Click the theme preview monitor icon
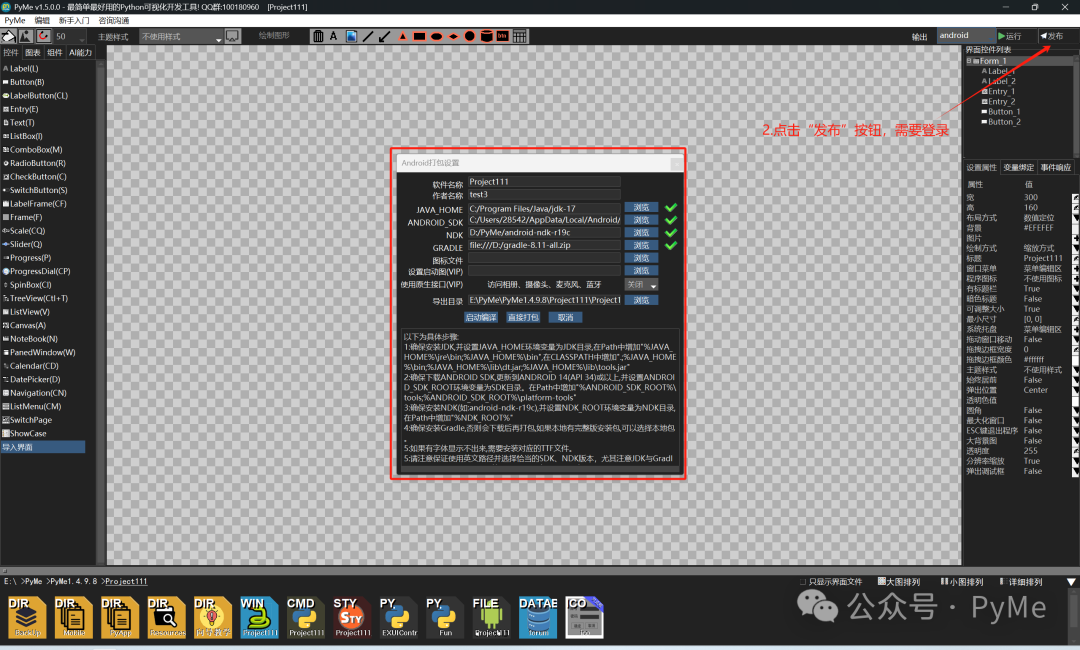 tap(233, 36)
